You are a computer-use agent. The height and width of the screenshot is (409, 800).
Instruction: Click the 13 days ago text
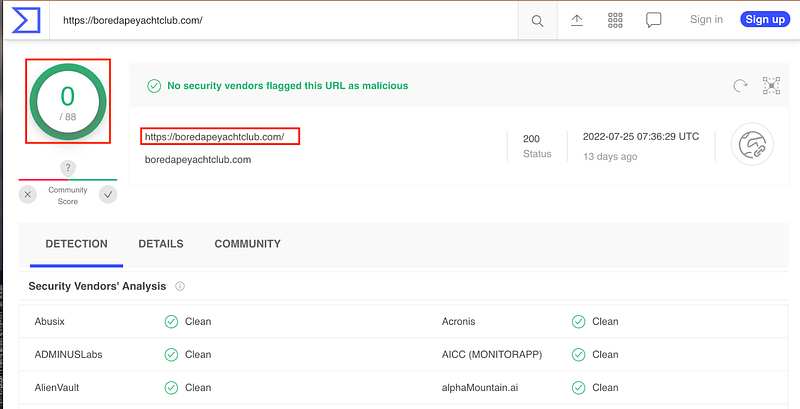tap(610, 157)
